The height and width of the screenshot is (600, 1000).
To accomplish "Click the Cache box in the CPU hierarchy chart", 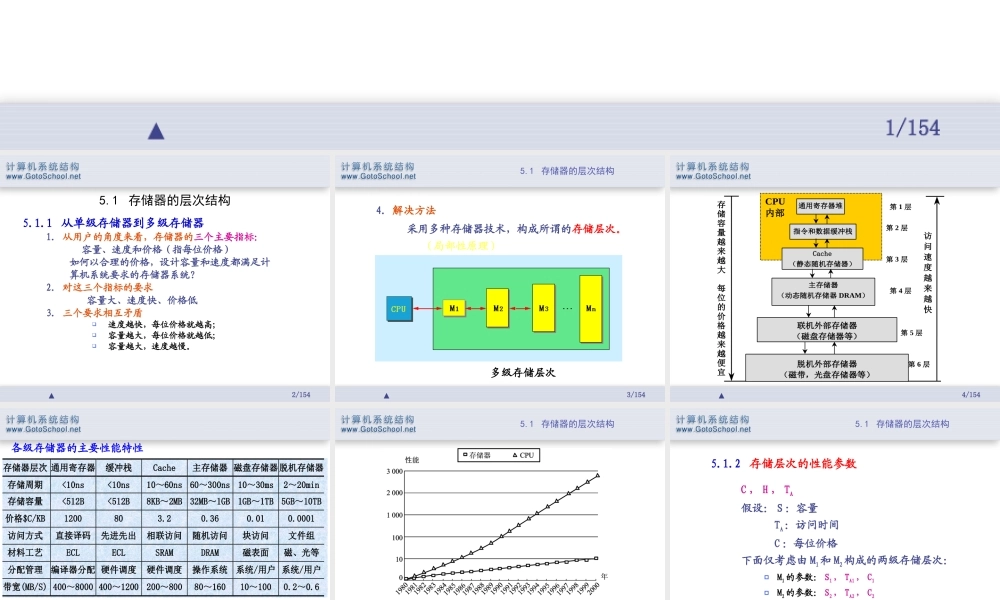I will tap(824, 258).
